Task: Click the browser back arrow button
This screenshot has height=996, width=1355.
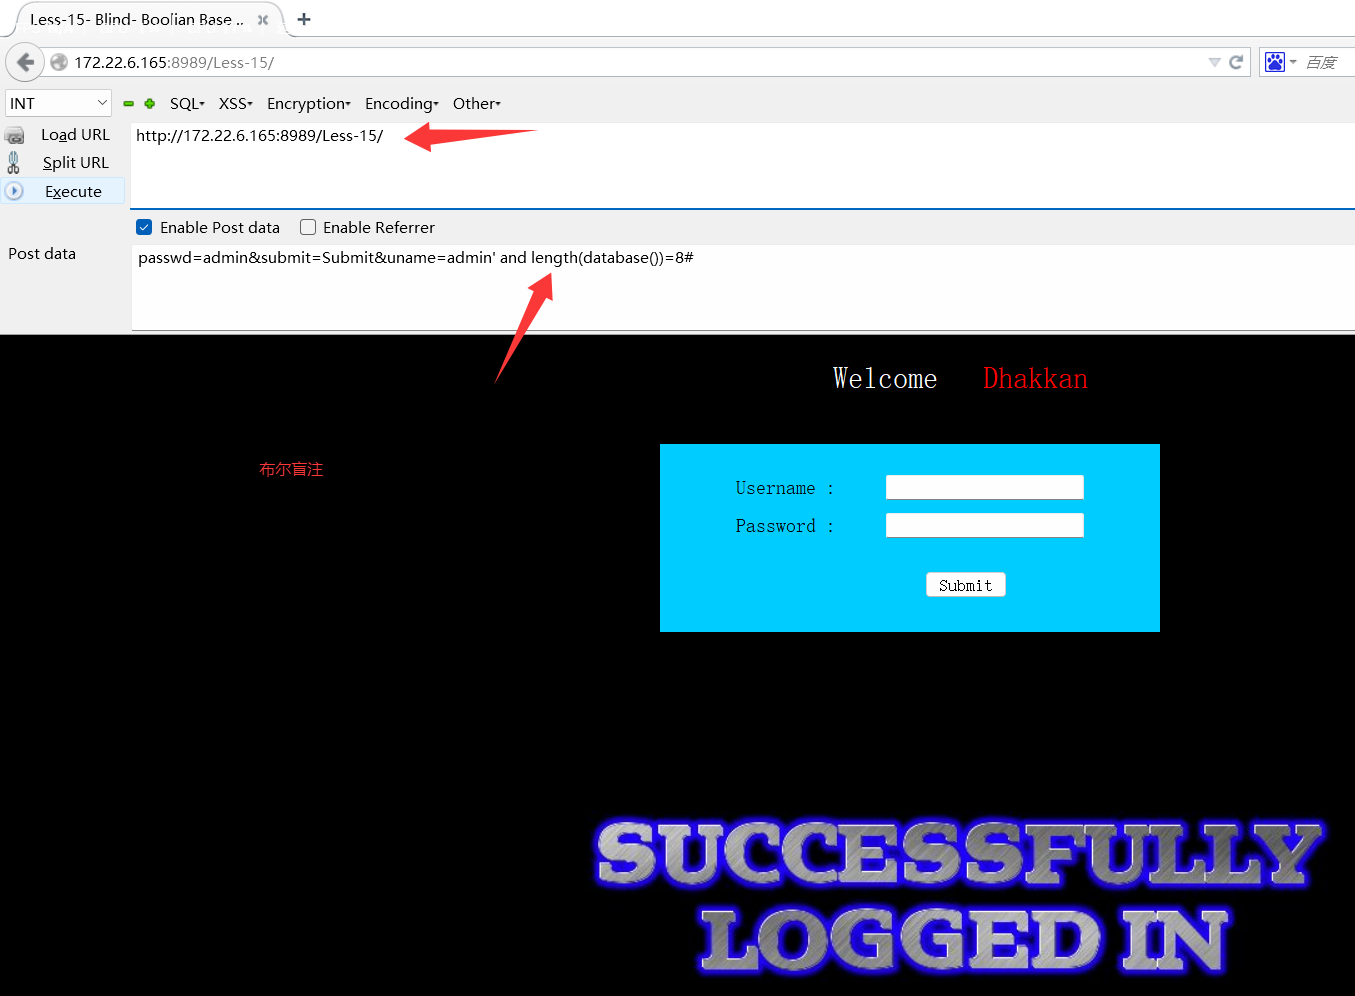Action: (25, 62)
